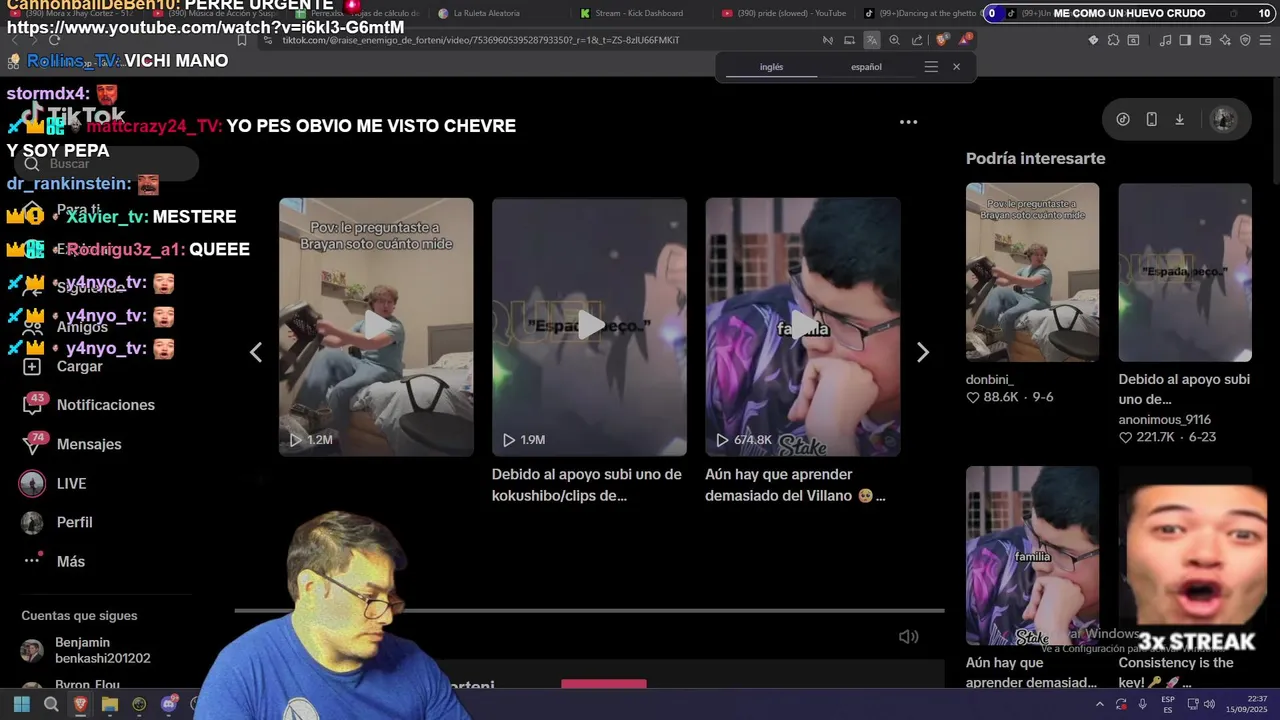Show next videos with right carousel arrow
This screenshot has width=1280, height=720.
click(923, 352)
